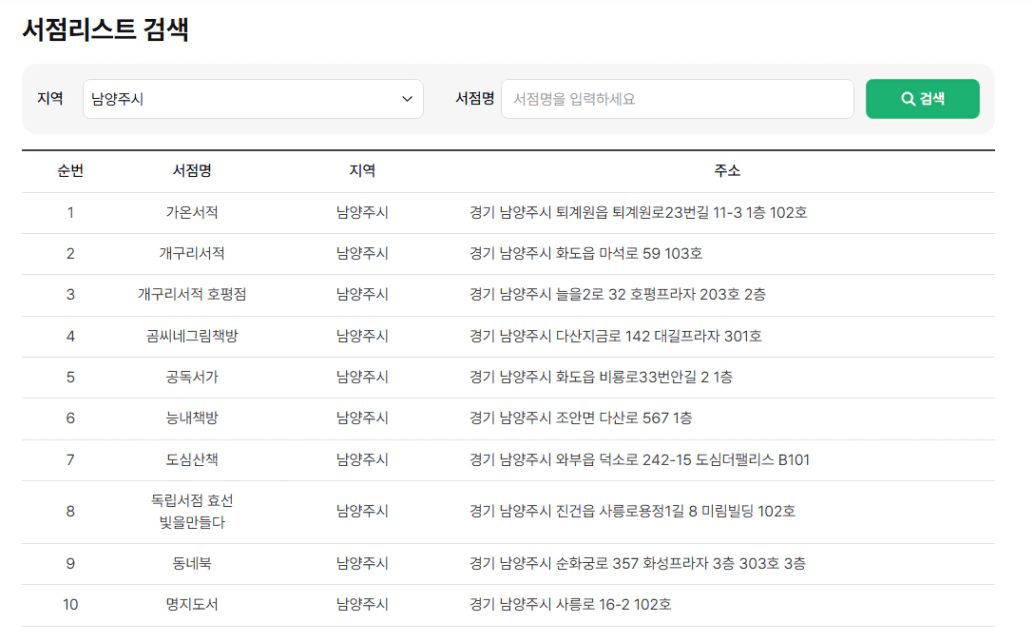The height and width of the screenshot is (642, 1035).
Task: Select bookstore 공독서가
Action: point(191,377)
